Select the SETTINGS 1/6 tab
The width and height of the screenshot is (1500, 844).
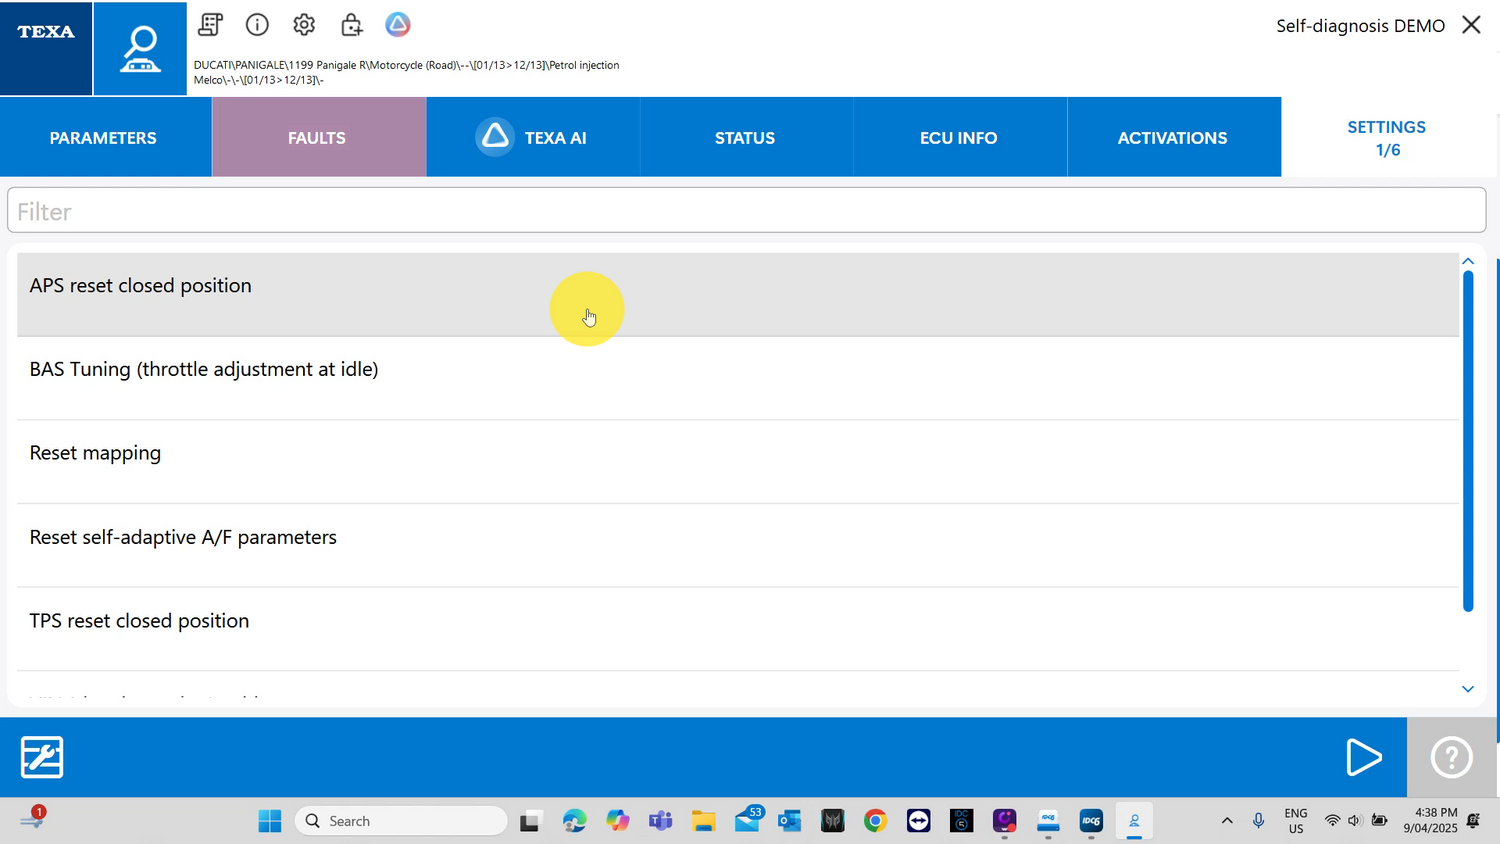tap(1387, 138)
